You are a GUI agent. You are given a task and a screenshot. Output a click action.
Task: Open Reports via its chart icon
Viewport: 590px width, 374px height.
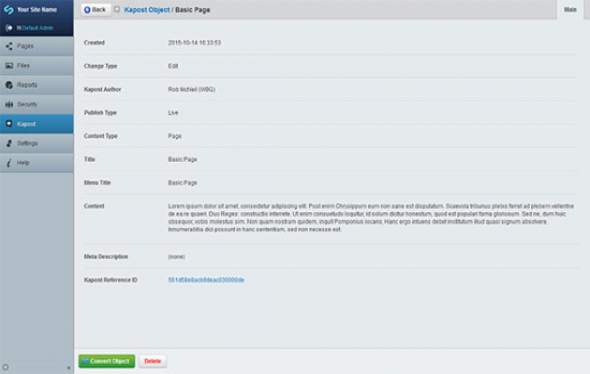(x=9, y=85)
